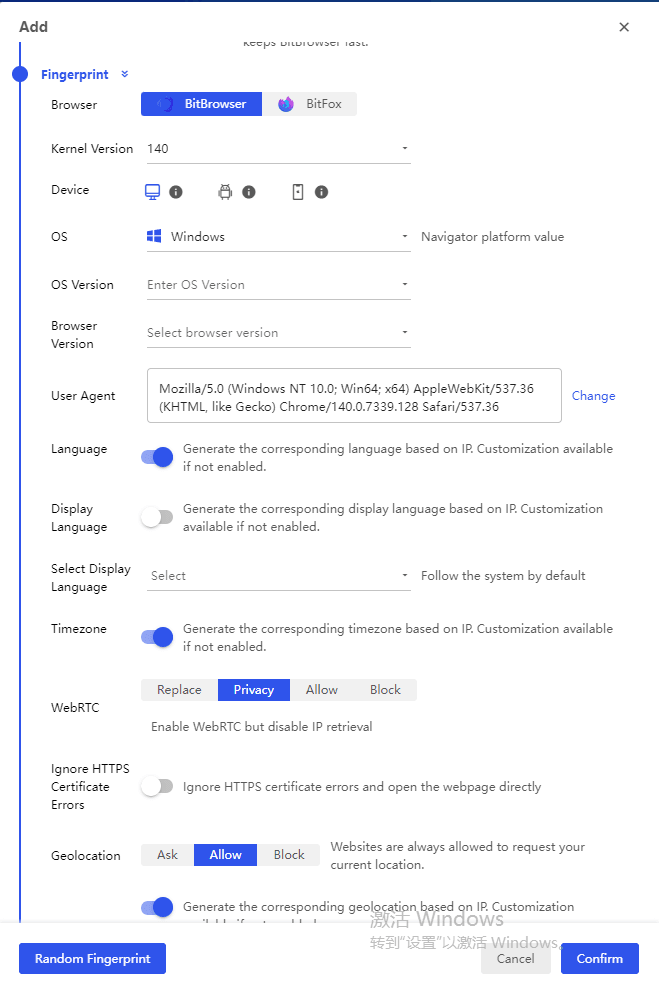Toggle Ignore HTTPS Certificate Errors switch
Screen dimensions: 659x991
tap(157, 787)
